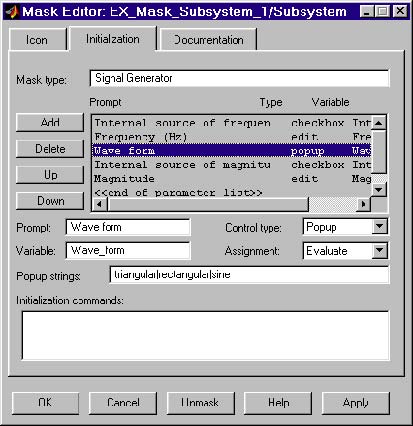The height and width of the screenshot is (426, 413).
Task: Open the Assignment dropdown showing Evaluate
Action: (x=345, y=251)
